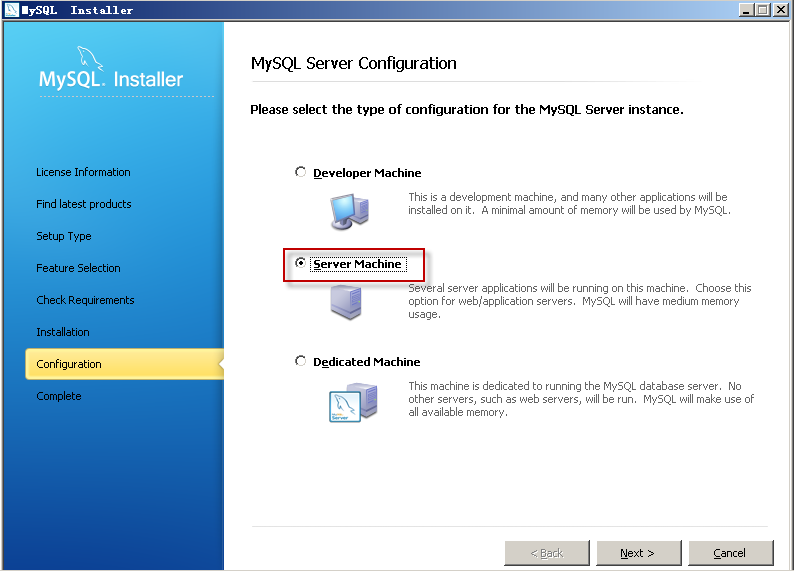Open the Installation step in sidebar

pyautogui.click(x=63, y=332)
